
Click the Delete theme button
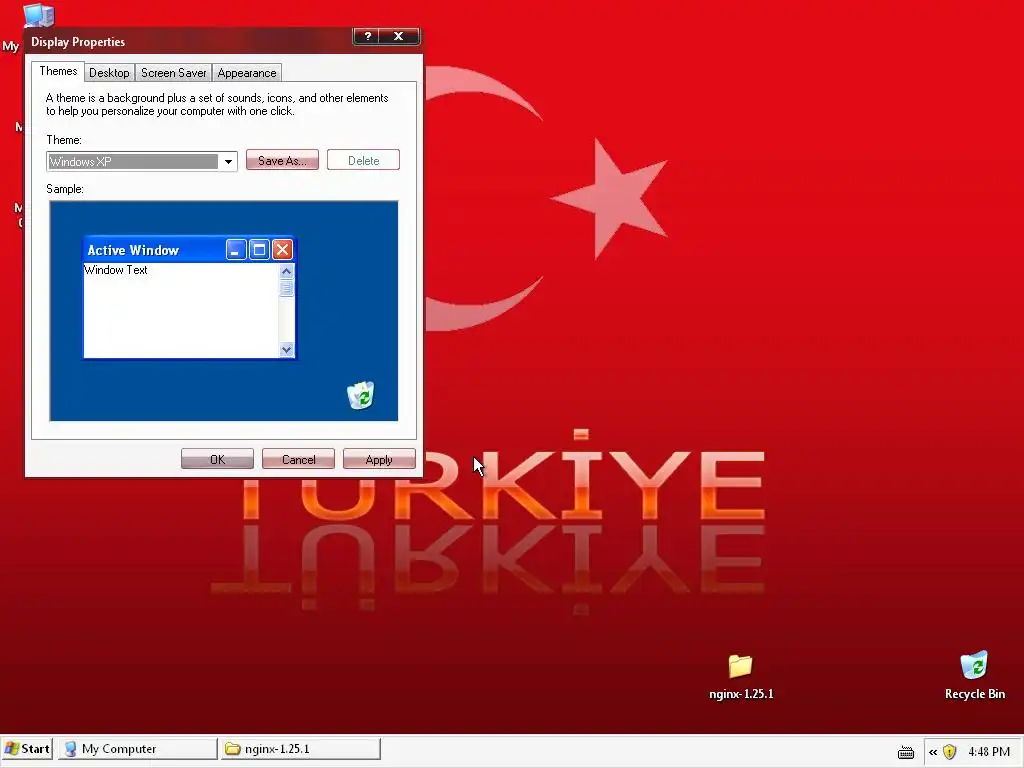coord(363,160)
